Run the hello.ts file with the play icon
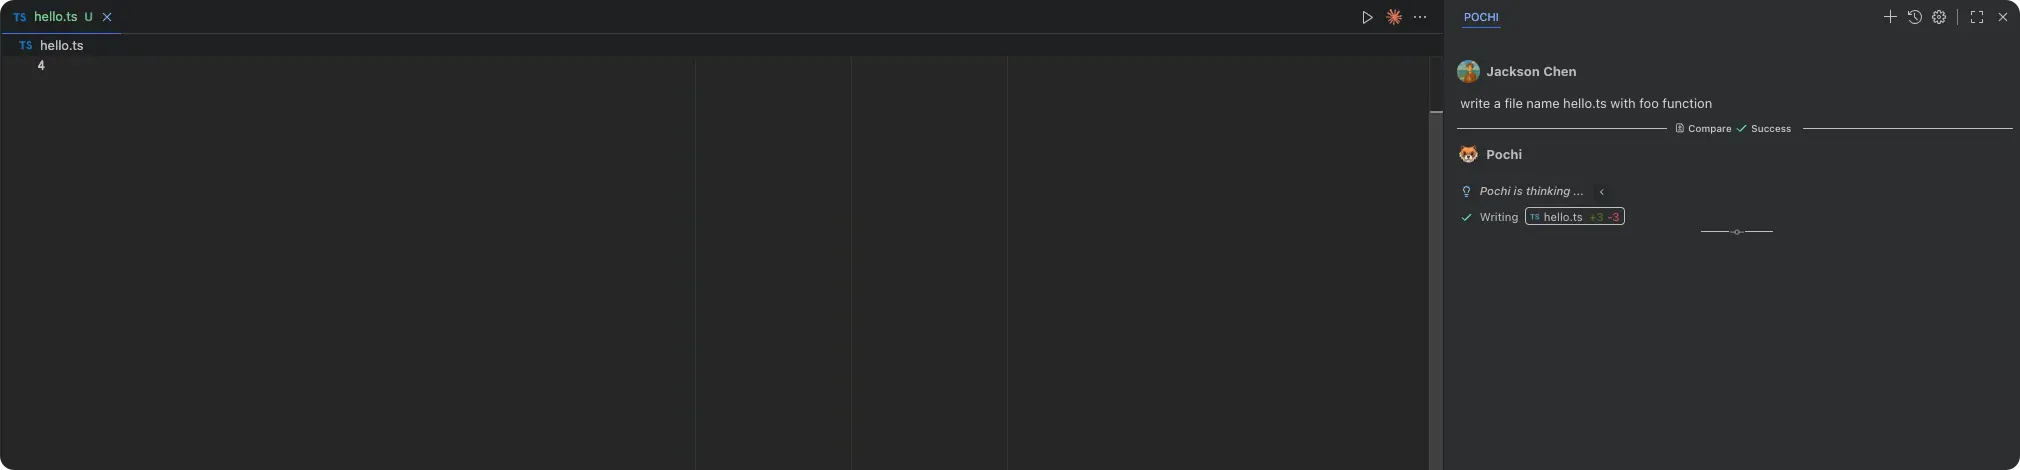The height and width of the screenshot is (470, 2020). click(1367, 17)
